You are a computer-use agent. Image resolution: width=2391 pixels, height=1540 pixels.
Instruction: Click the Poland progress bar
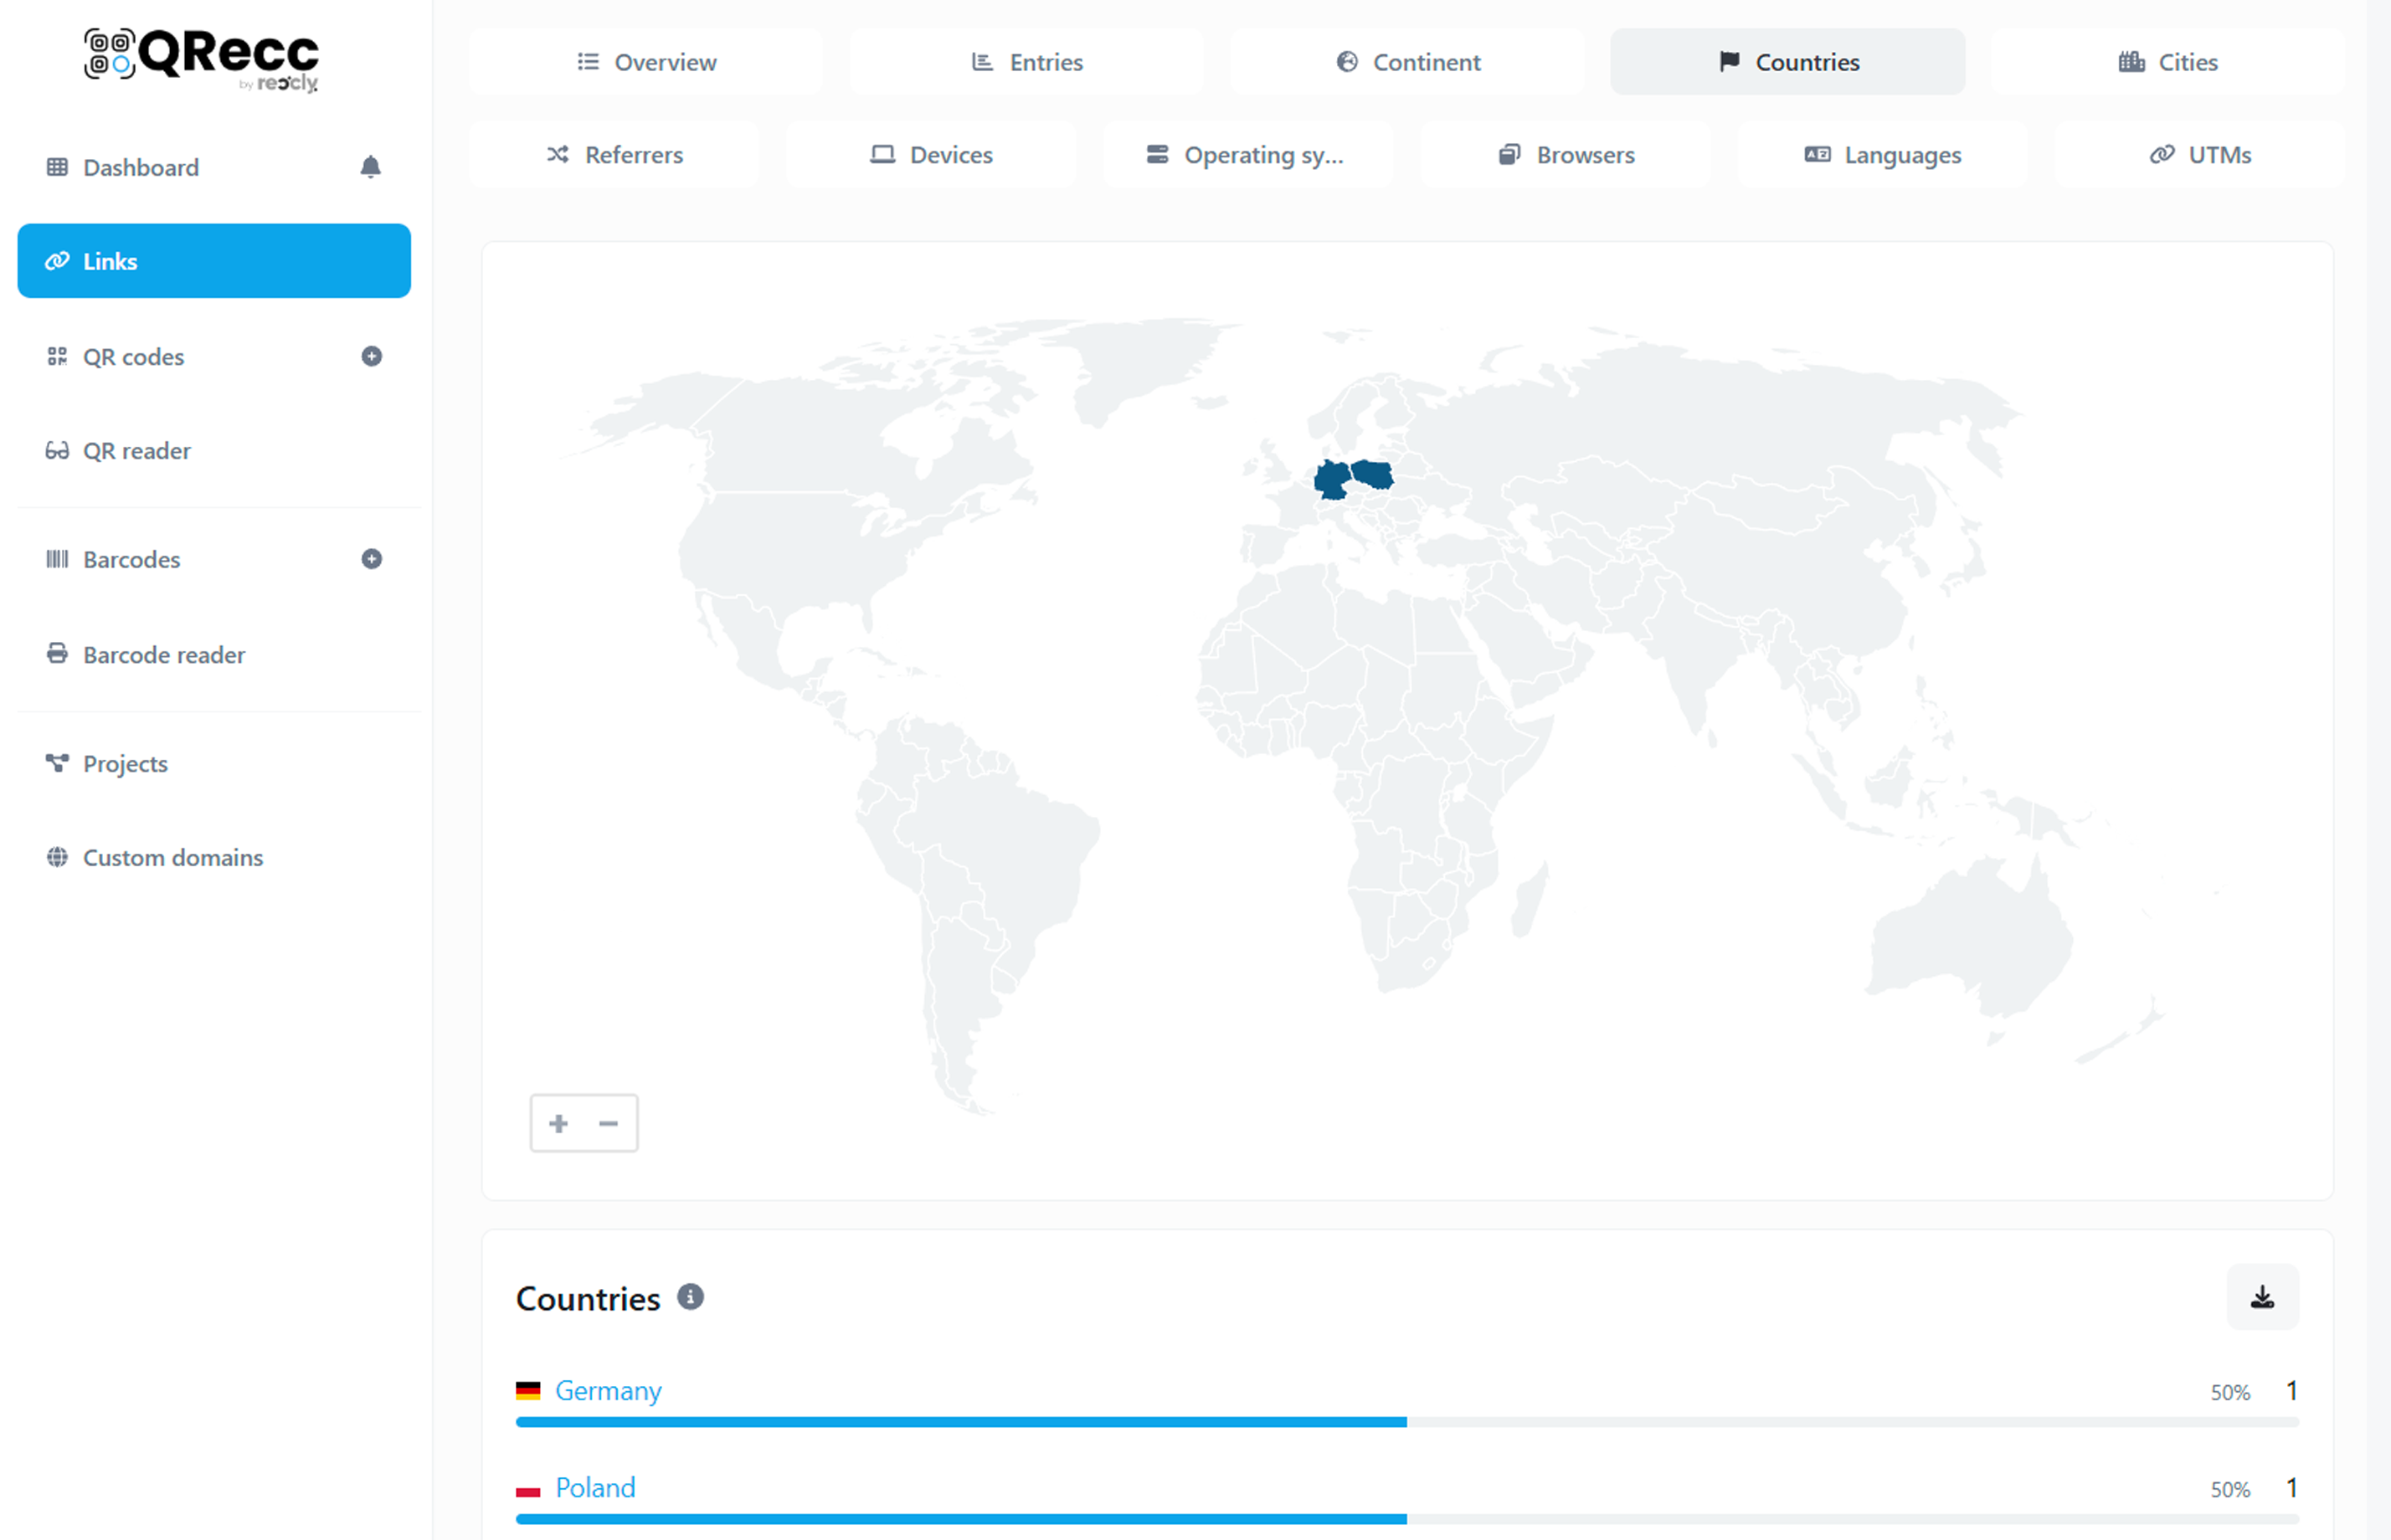pyautogui.click(x=1407, y=1519)
